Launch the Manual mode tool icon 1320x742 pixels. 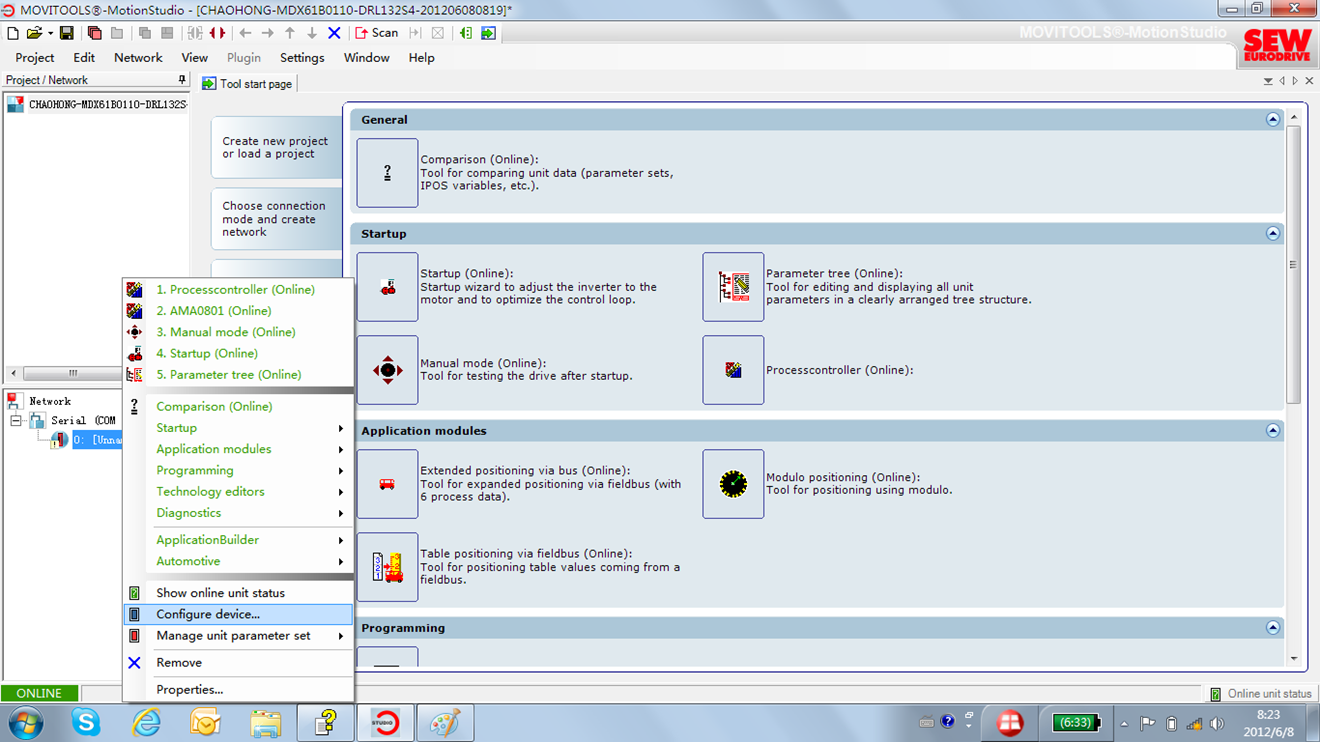point(387,370)
